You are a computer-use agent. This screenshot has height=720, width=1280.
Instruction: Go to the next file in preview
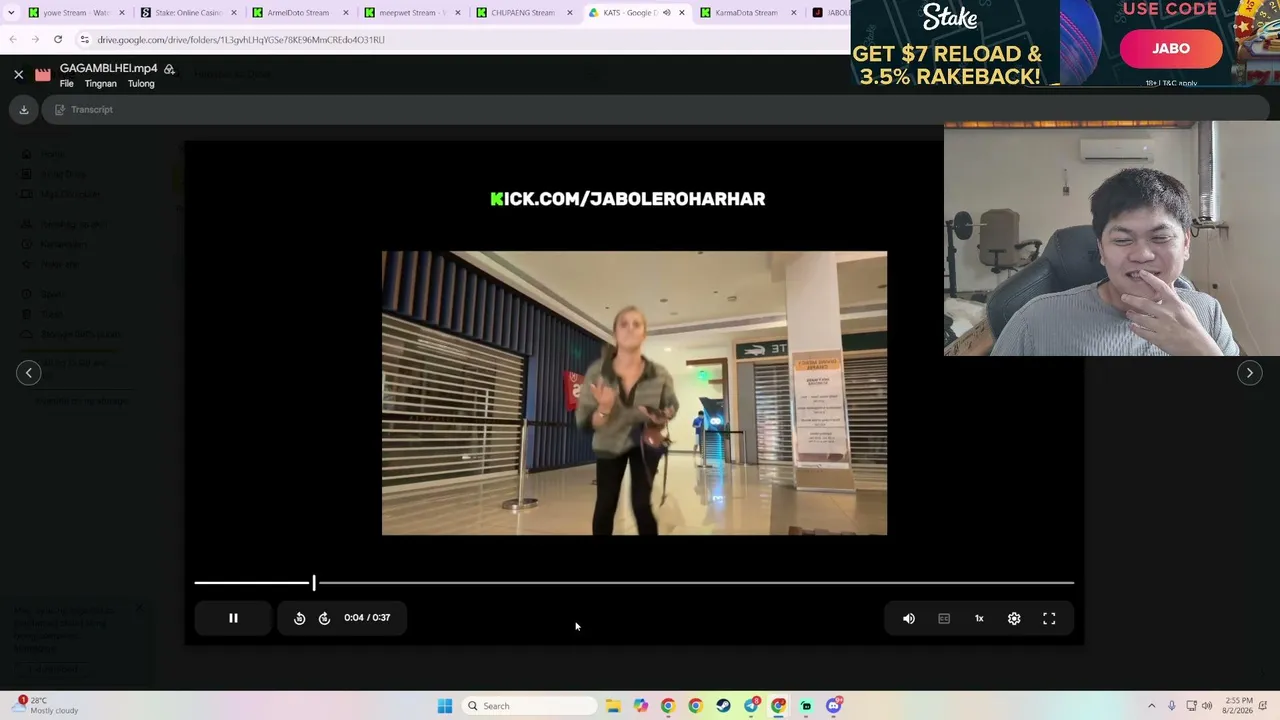(x=1250, y=373)
